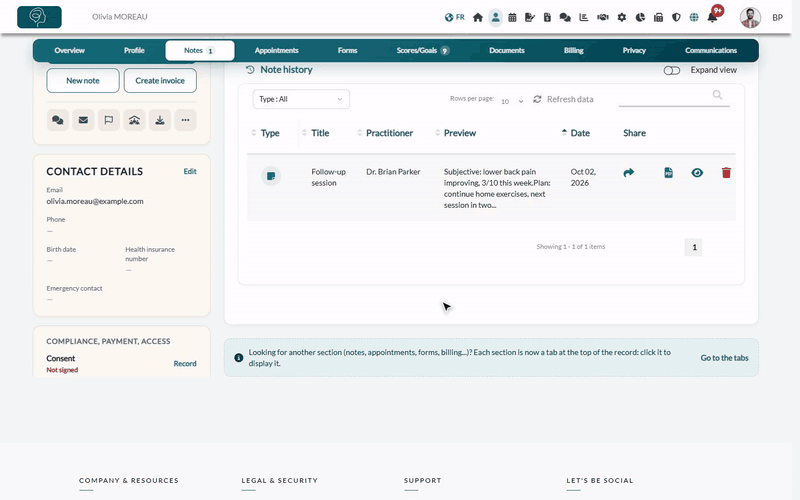Click the note type icon in the Follow-up row
This screenshot has width=800, height=500.
pos(271,176)
